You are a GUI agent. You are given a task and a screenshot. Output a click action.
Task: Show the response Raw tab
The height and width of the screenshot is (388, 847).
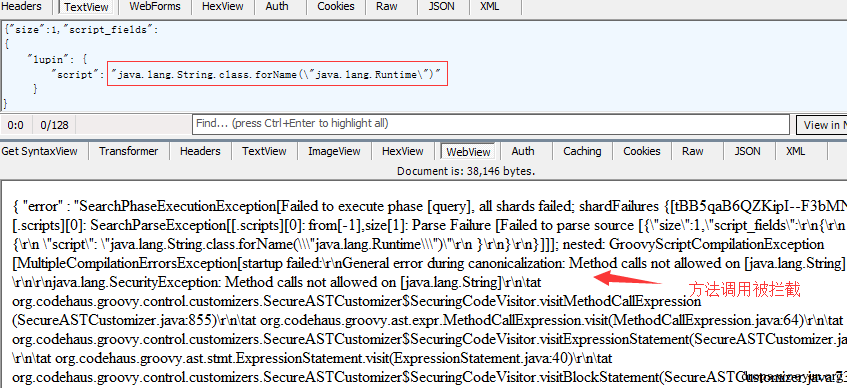(x=693, y=151)
